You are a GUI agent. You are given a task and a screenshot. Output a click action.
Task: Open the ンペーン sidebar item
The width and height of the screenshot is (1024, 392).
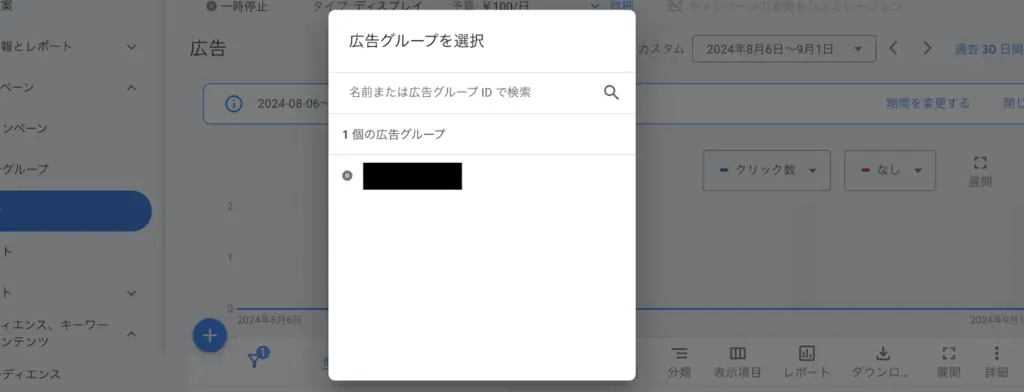pos(25,129)
